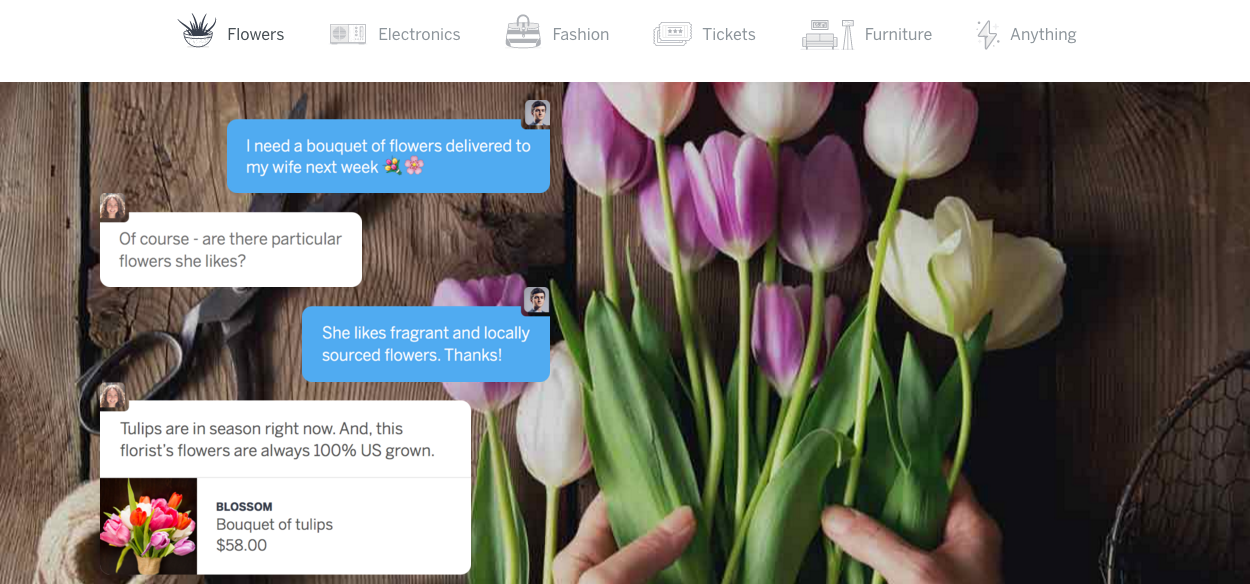Click the man's avatar above 'She likes fragrant' message
The width and height of the screenshot is (1250, 584).
tap(537, 300)
